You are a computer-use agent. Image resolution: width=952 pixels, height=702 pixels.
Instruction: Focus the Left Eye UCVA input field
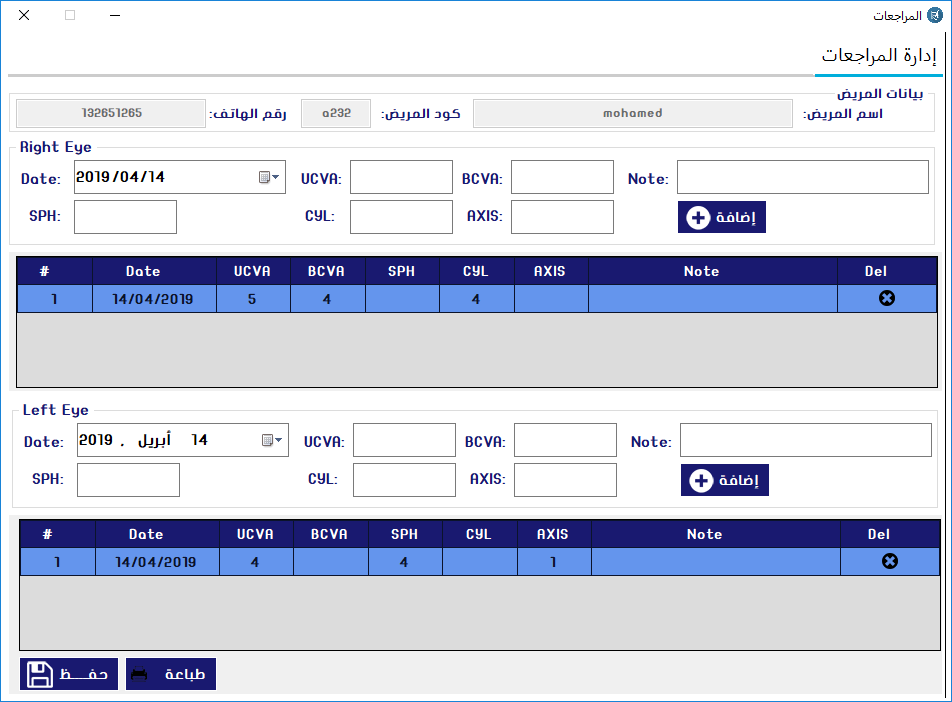point(404,440)
